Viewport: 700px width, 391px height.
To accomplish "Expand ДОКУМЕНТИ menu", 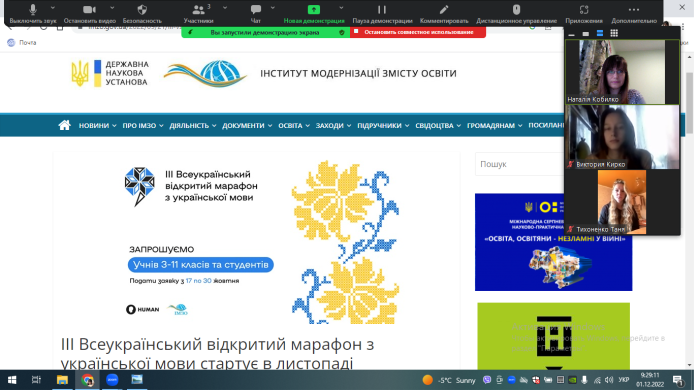I will click(x=247, y=125).
